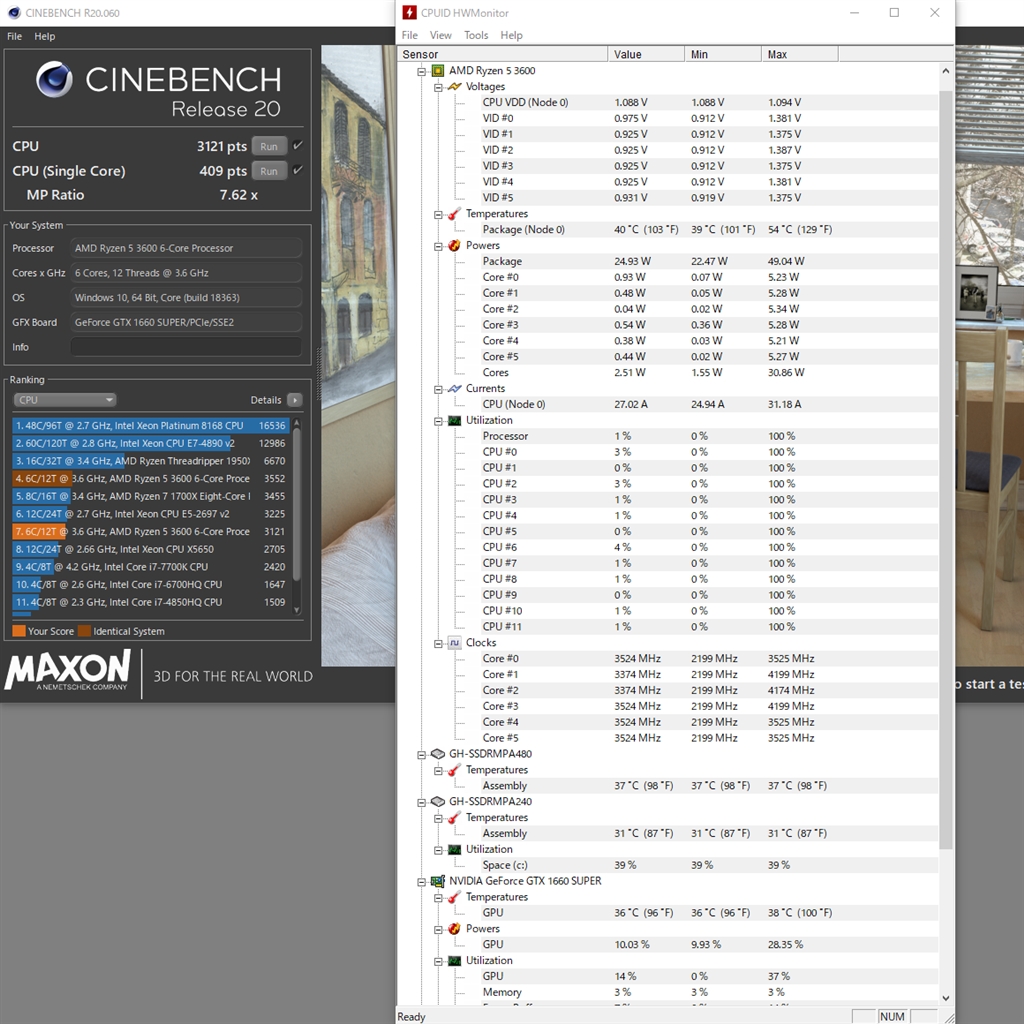Click the Utilization icon under the NVIDIA GPU
Screen dimensions: 1024x1024
pos(455,961)
